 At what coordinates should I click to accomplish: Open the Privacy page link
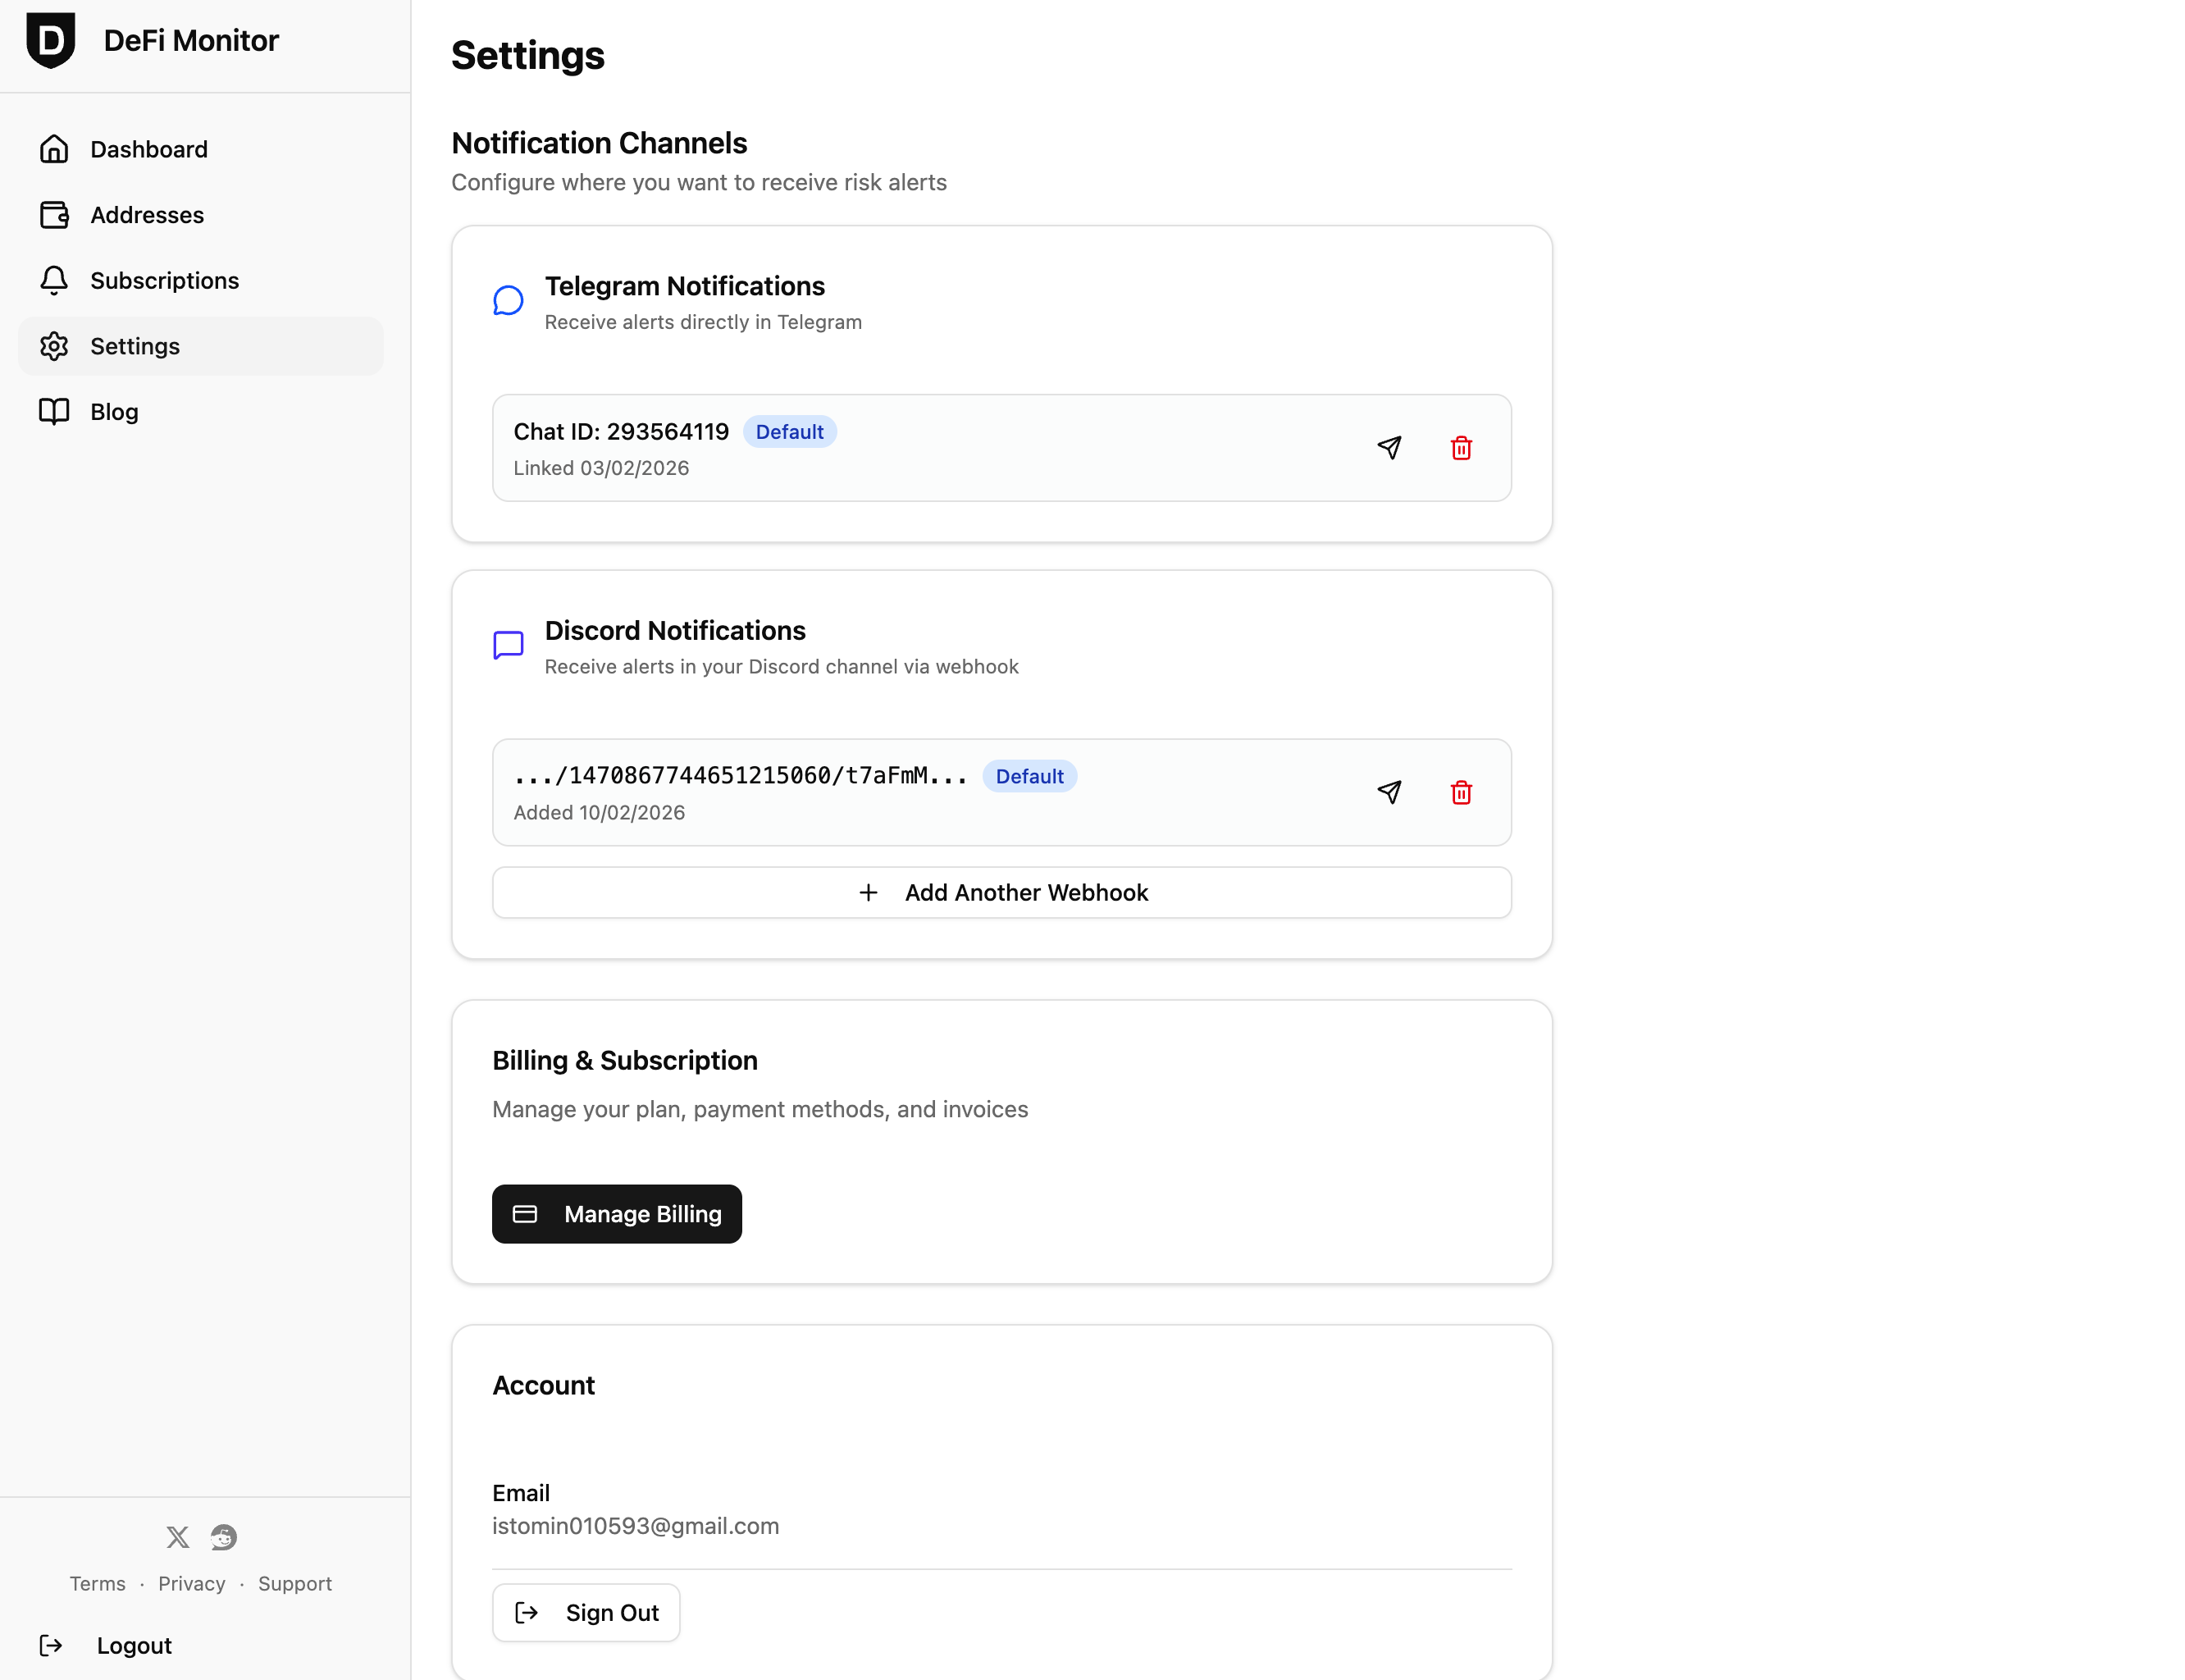coord(192,1583)
